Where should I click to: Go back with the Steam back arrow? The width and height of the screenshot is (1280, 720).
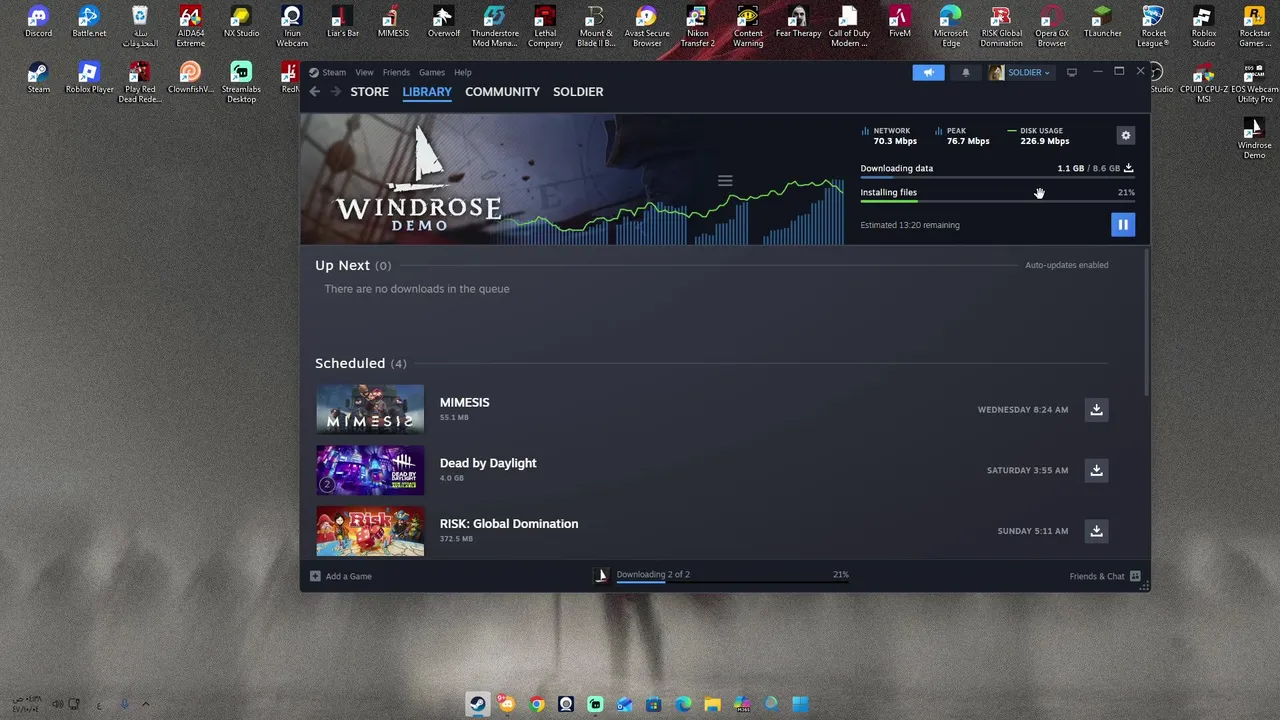click(314, 92)
